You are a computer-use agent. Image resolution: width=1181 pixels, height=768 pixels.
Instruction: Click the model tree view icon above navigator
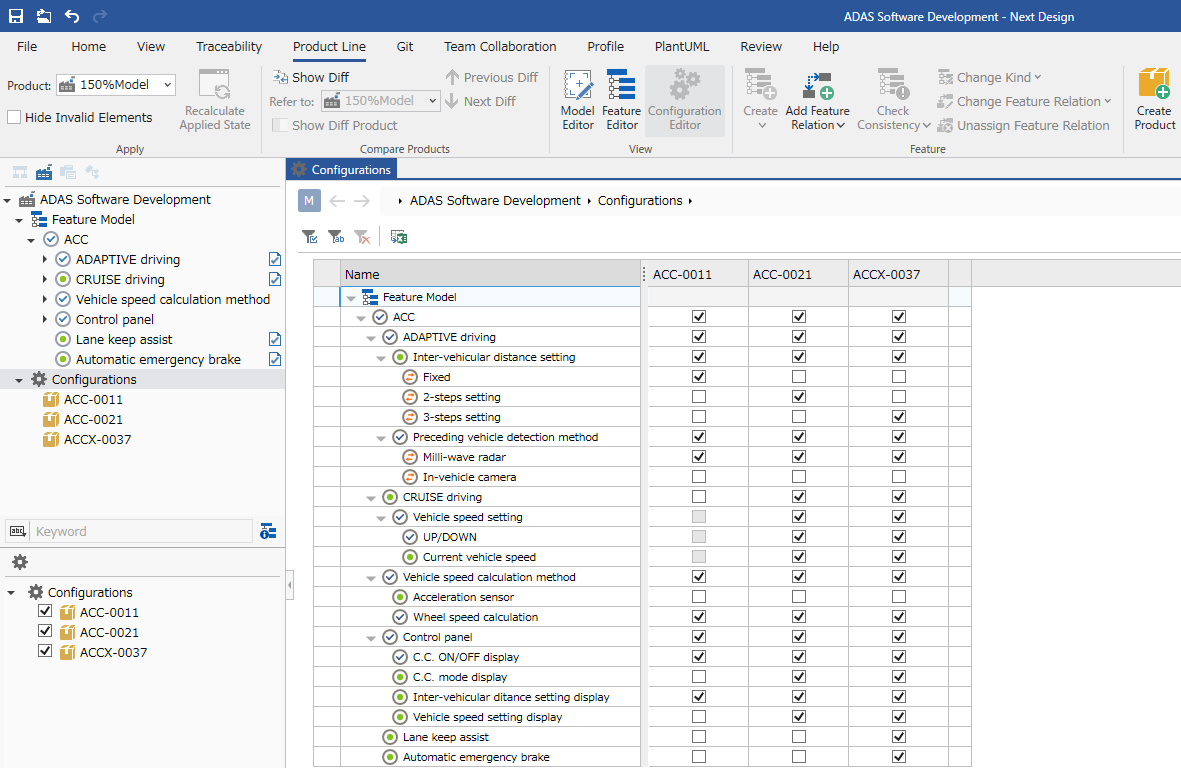pyautogui.click(x=20, y=172)
